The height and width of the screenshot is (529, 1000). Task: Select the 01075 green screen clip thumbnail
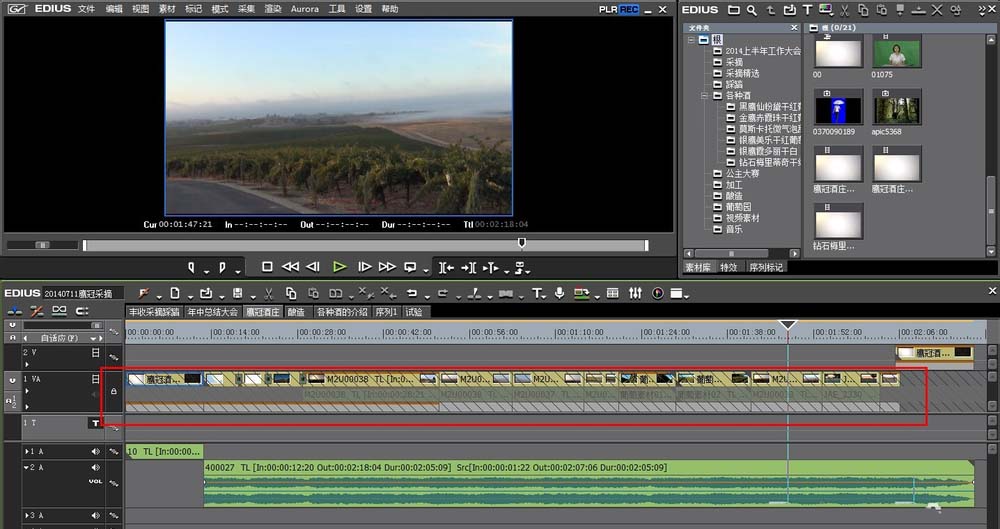896,54
